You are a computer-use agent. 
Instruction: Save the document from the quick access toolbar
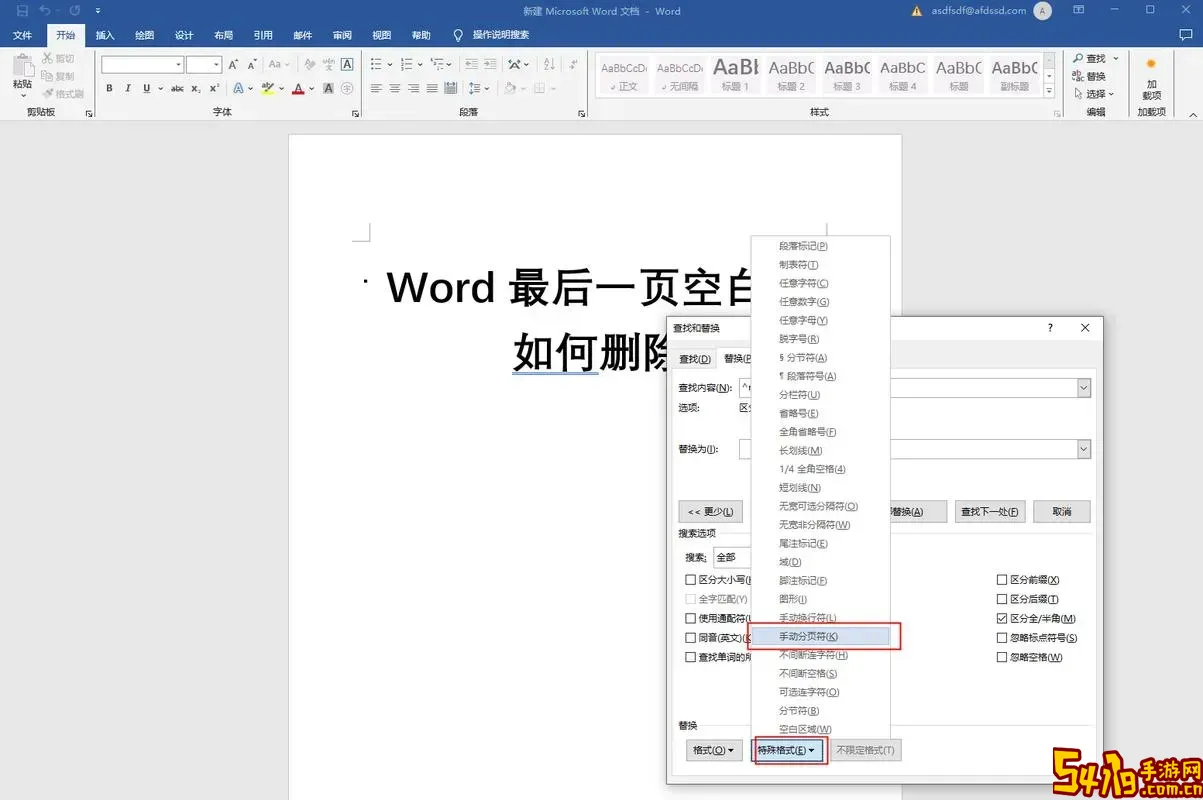tap(22, 11)
